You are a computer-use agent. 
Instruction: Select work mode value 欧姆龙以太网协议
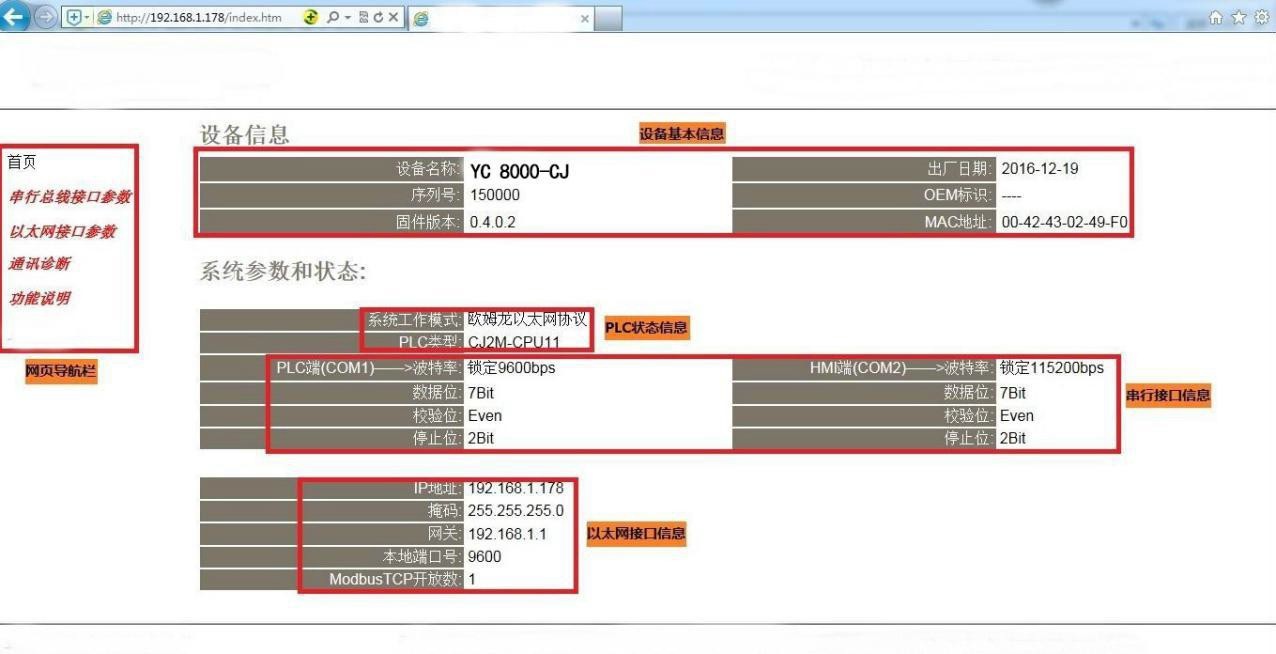pos(527,320)
